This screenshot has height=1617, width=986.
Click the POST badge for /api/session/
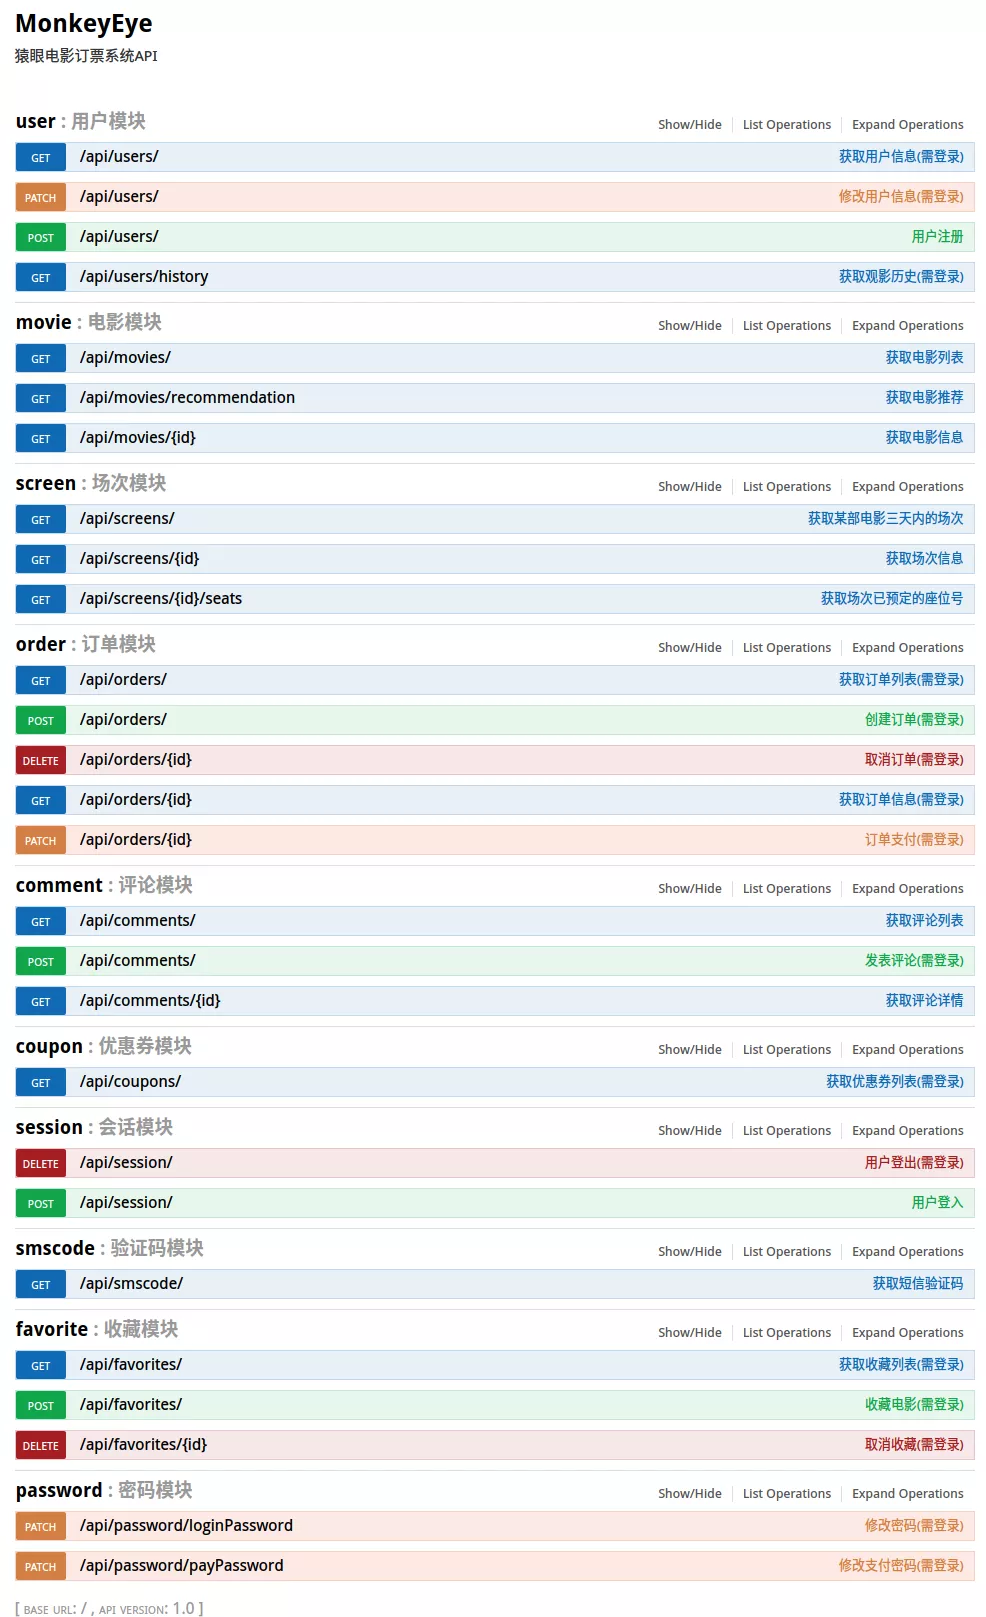point(41,1204)
